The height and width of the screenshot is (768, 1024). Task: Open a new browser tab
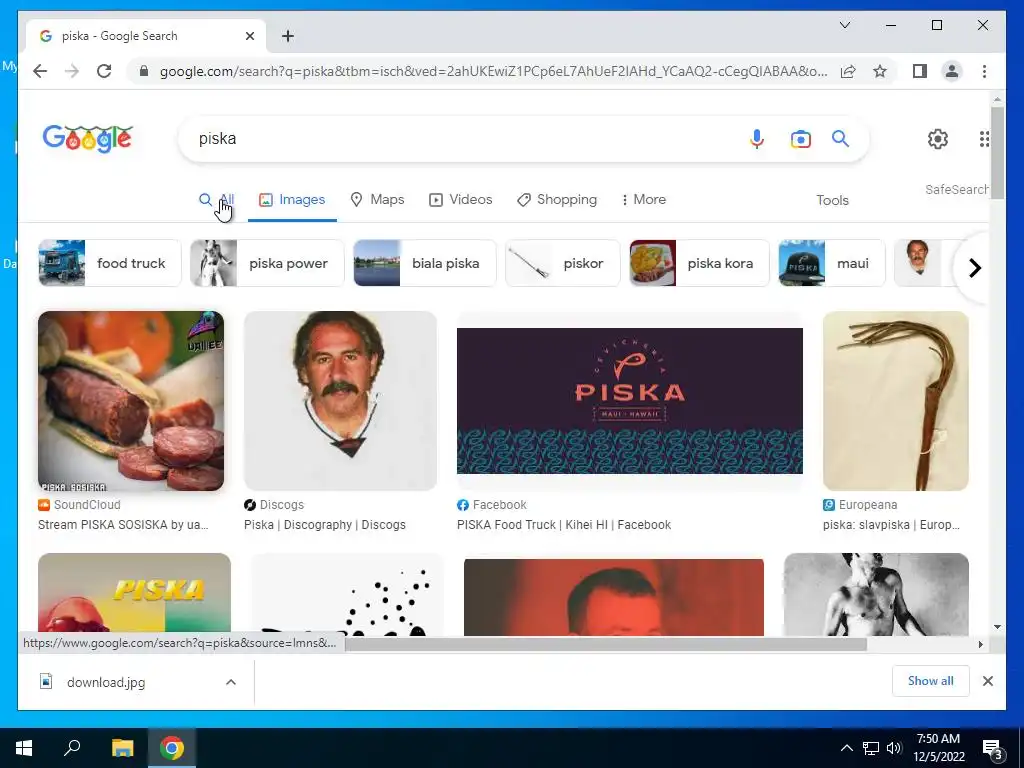pos(288,36)
